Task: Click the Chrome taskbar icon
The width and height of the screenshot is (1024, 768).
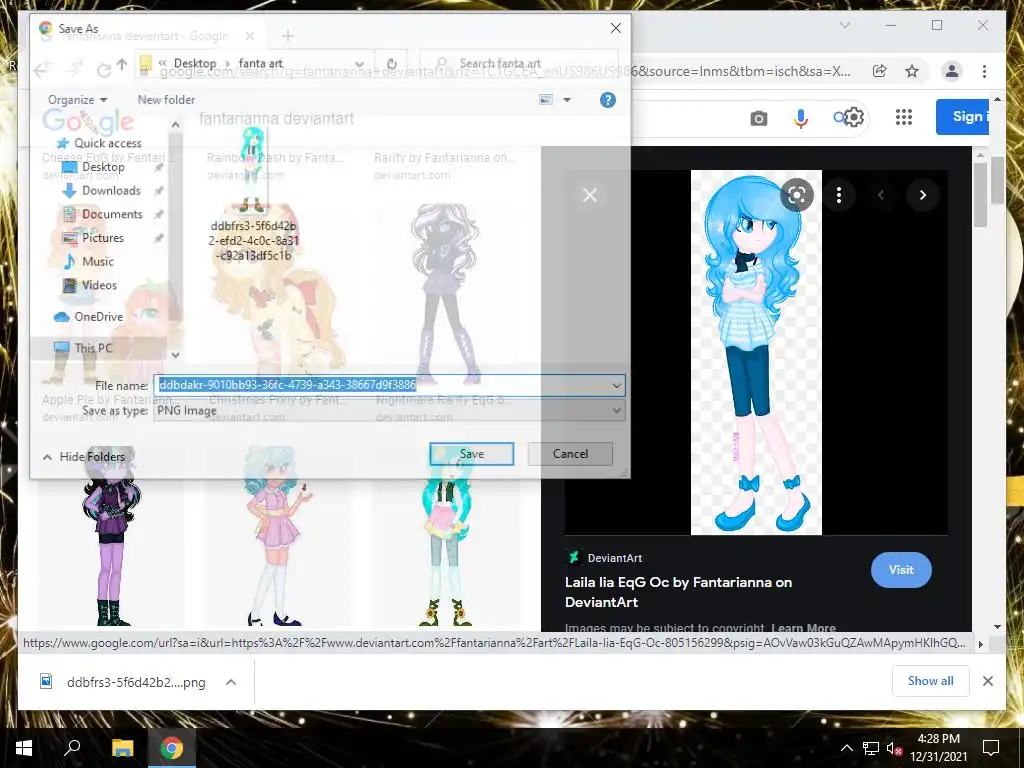Action: tap(172, 748)
